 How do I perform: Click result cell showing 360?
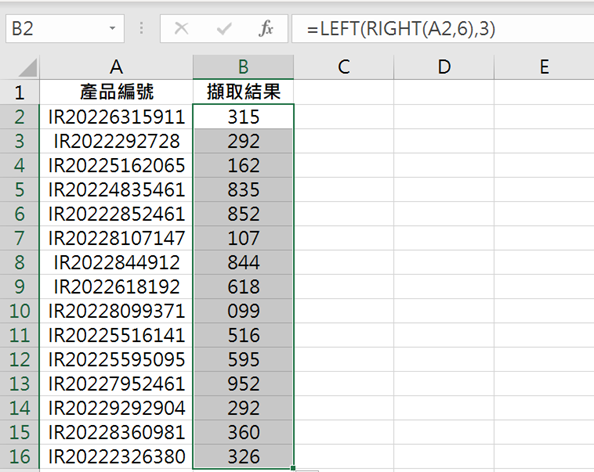(243, 432)
